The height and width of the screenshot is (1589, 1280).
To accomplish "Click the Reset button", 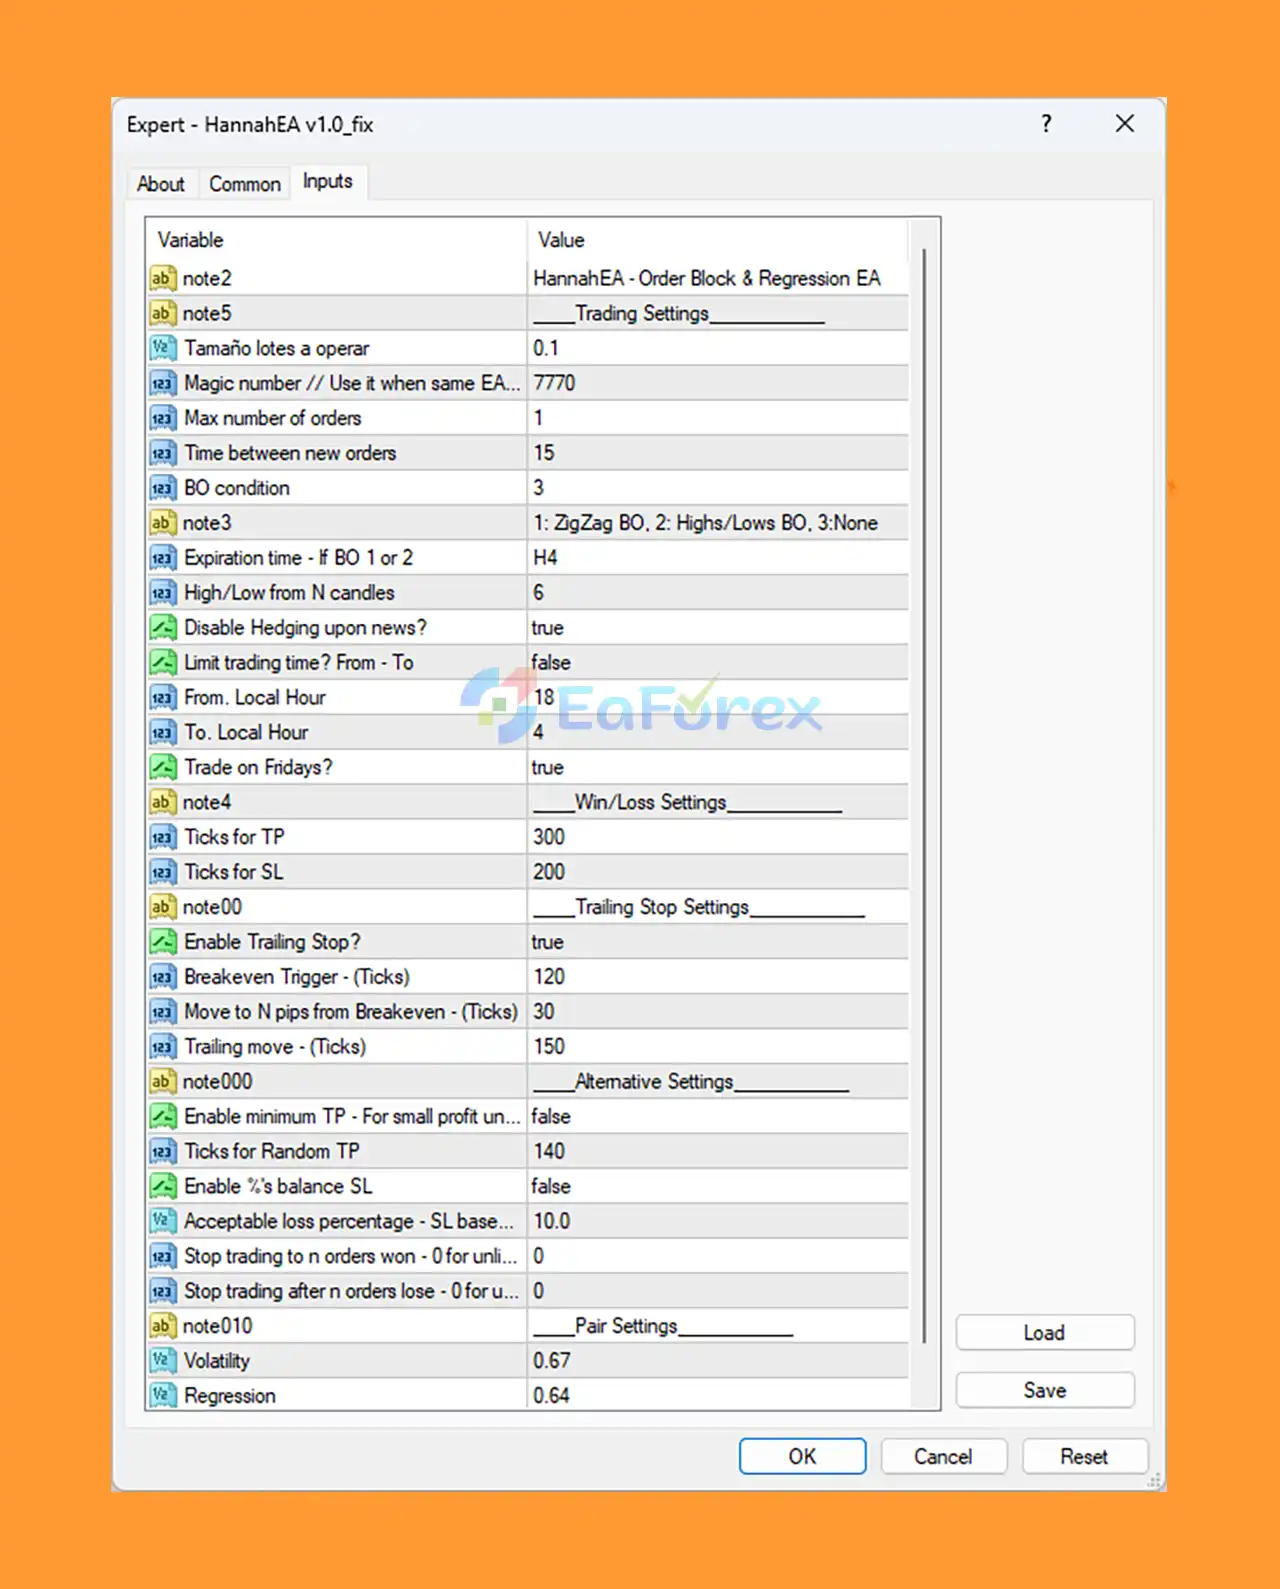I will [x=1084, y=1456].
